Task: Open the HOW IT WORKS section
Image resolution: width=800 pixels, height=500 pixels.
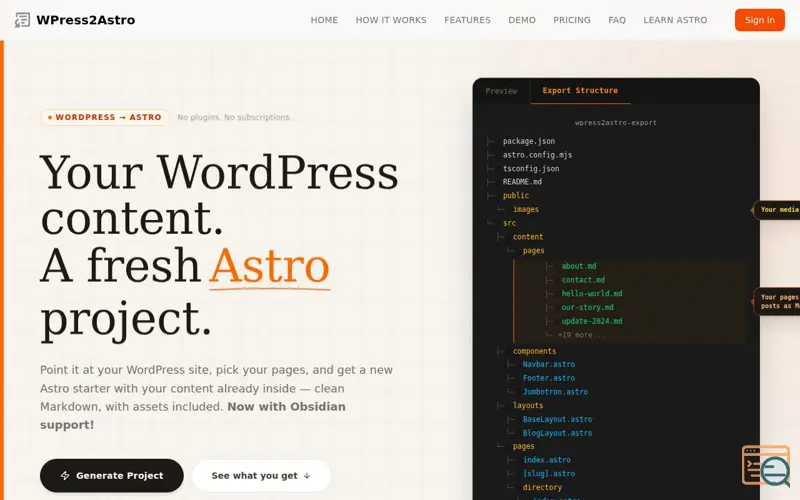Action: pos(391,20)
